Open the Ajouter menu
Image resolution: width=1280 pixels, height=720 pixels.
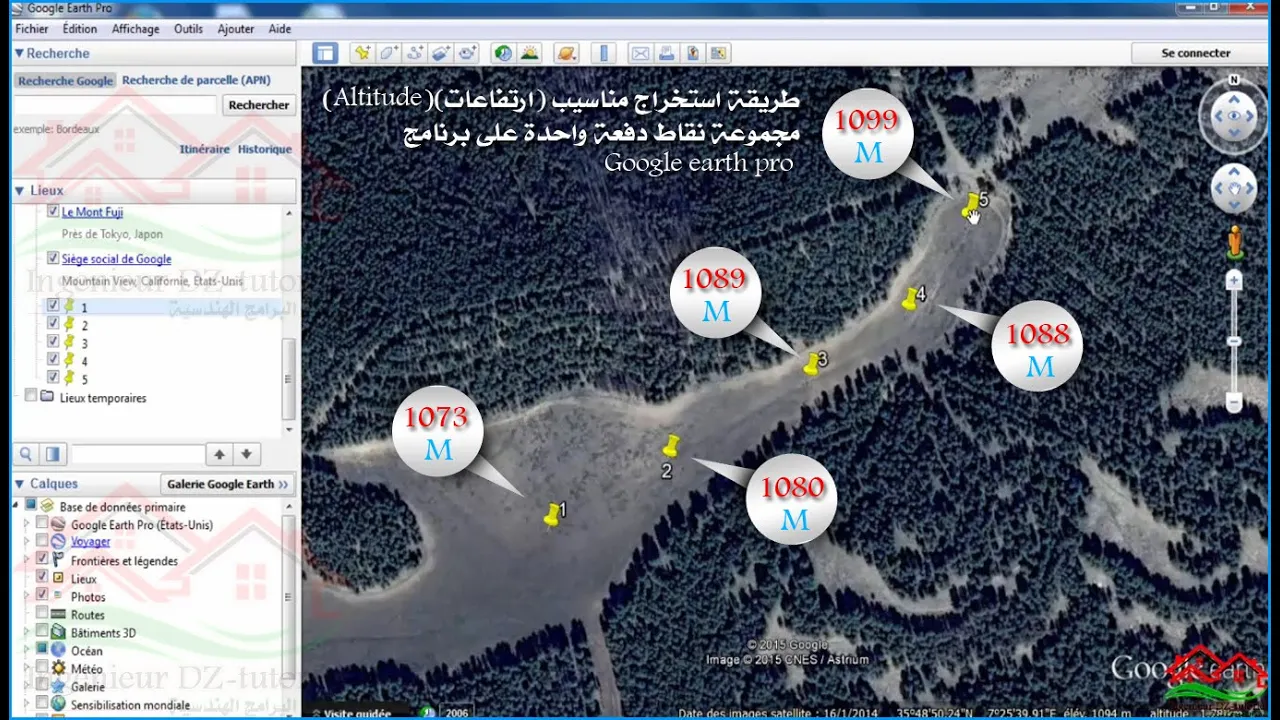coord(236,29)
